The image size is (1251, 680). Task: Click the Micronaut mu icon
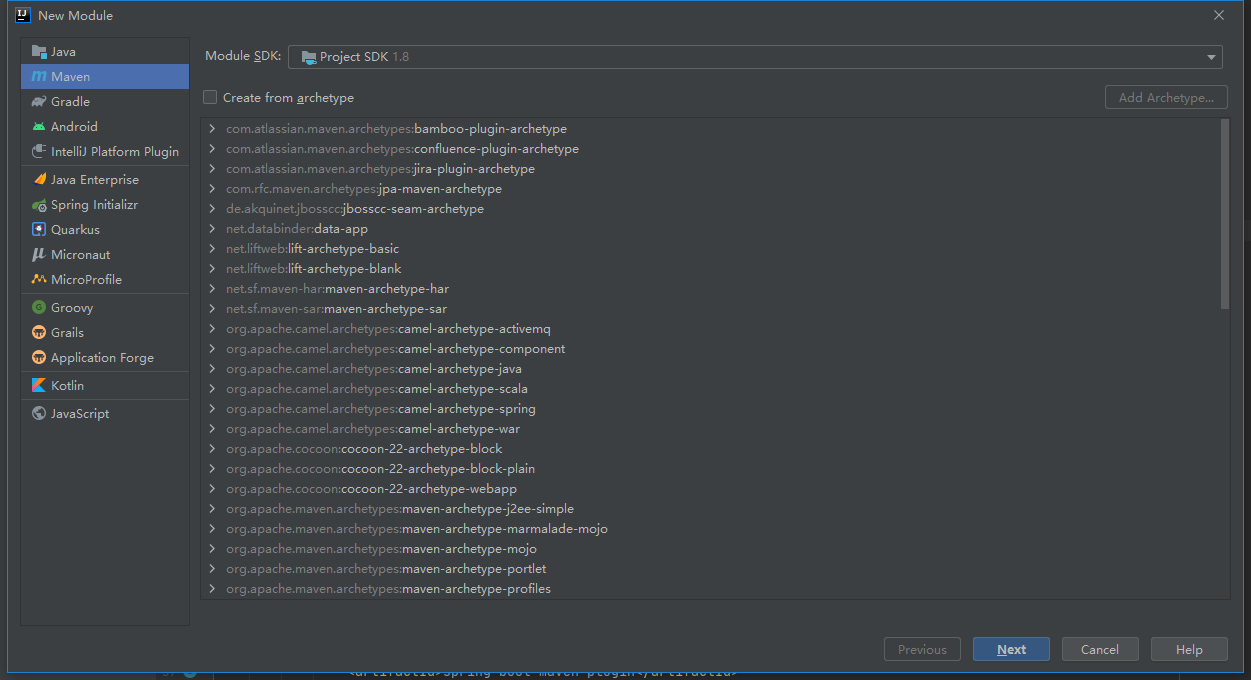click(39, 255)
